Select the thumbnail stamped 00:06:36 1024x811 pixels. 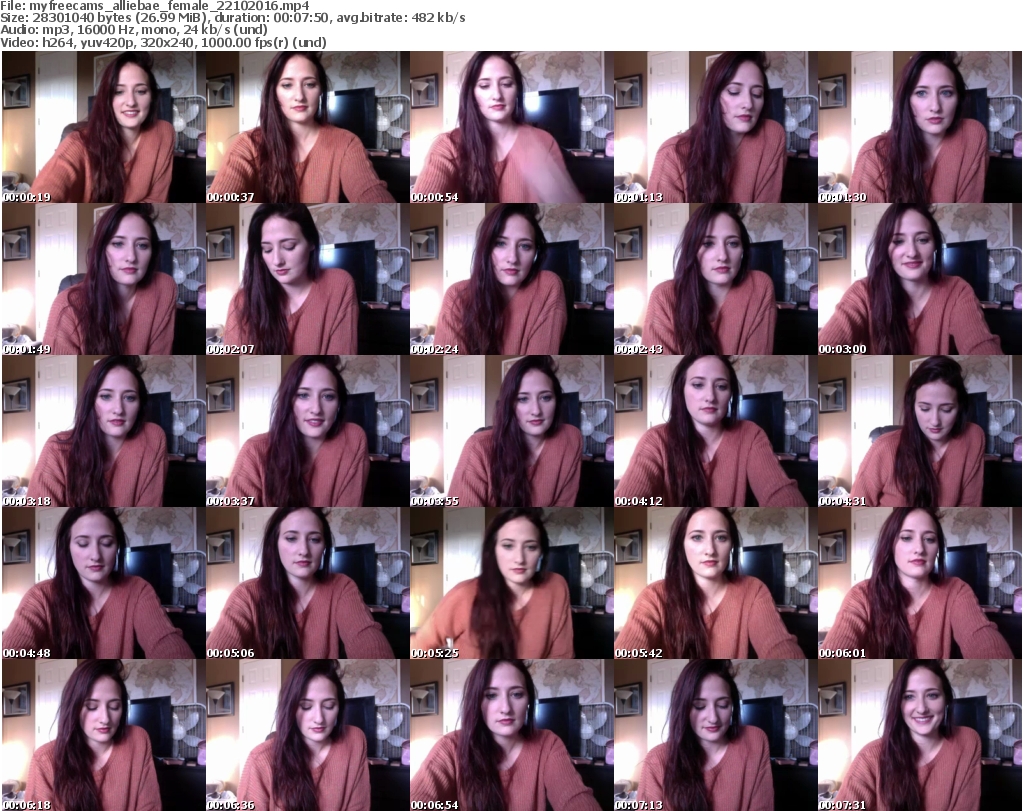[308, 735]
